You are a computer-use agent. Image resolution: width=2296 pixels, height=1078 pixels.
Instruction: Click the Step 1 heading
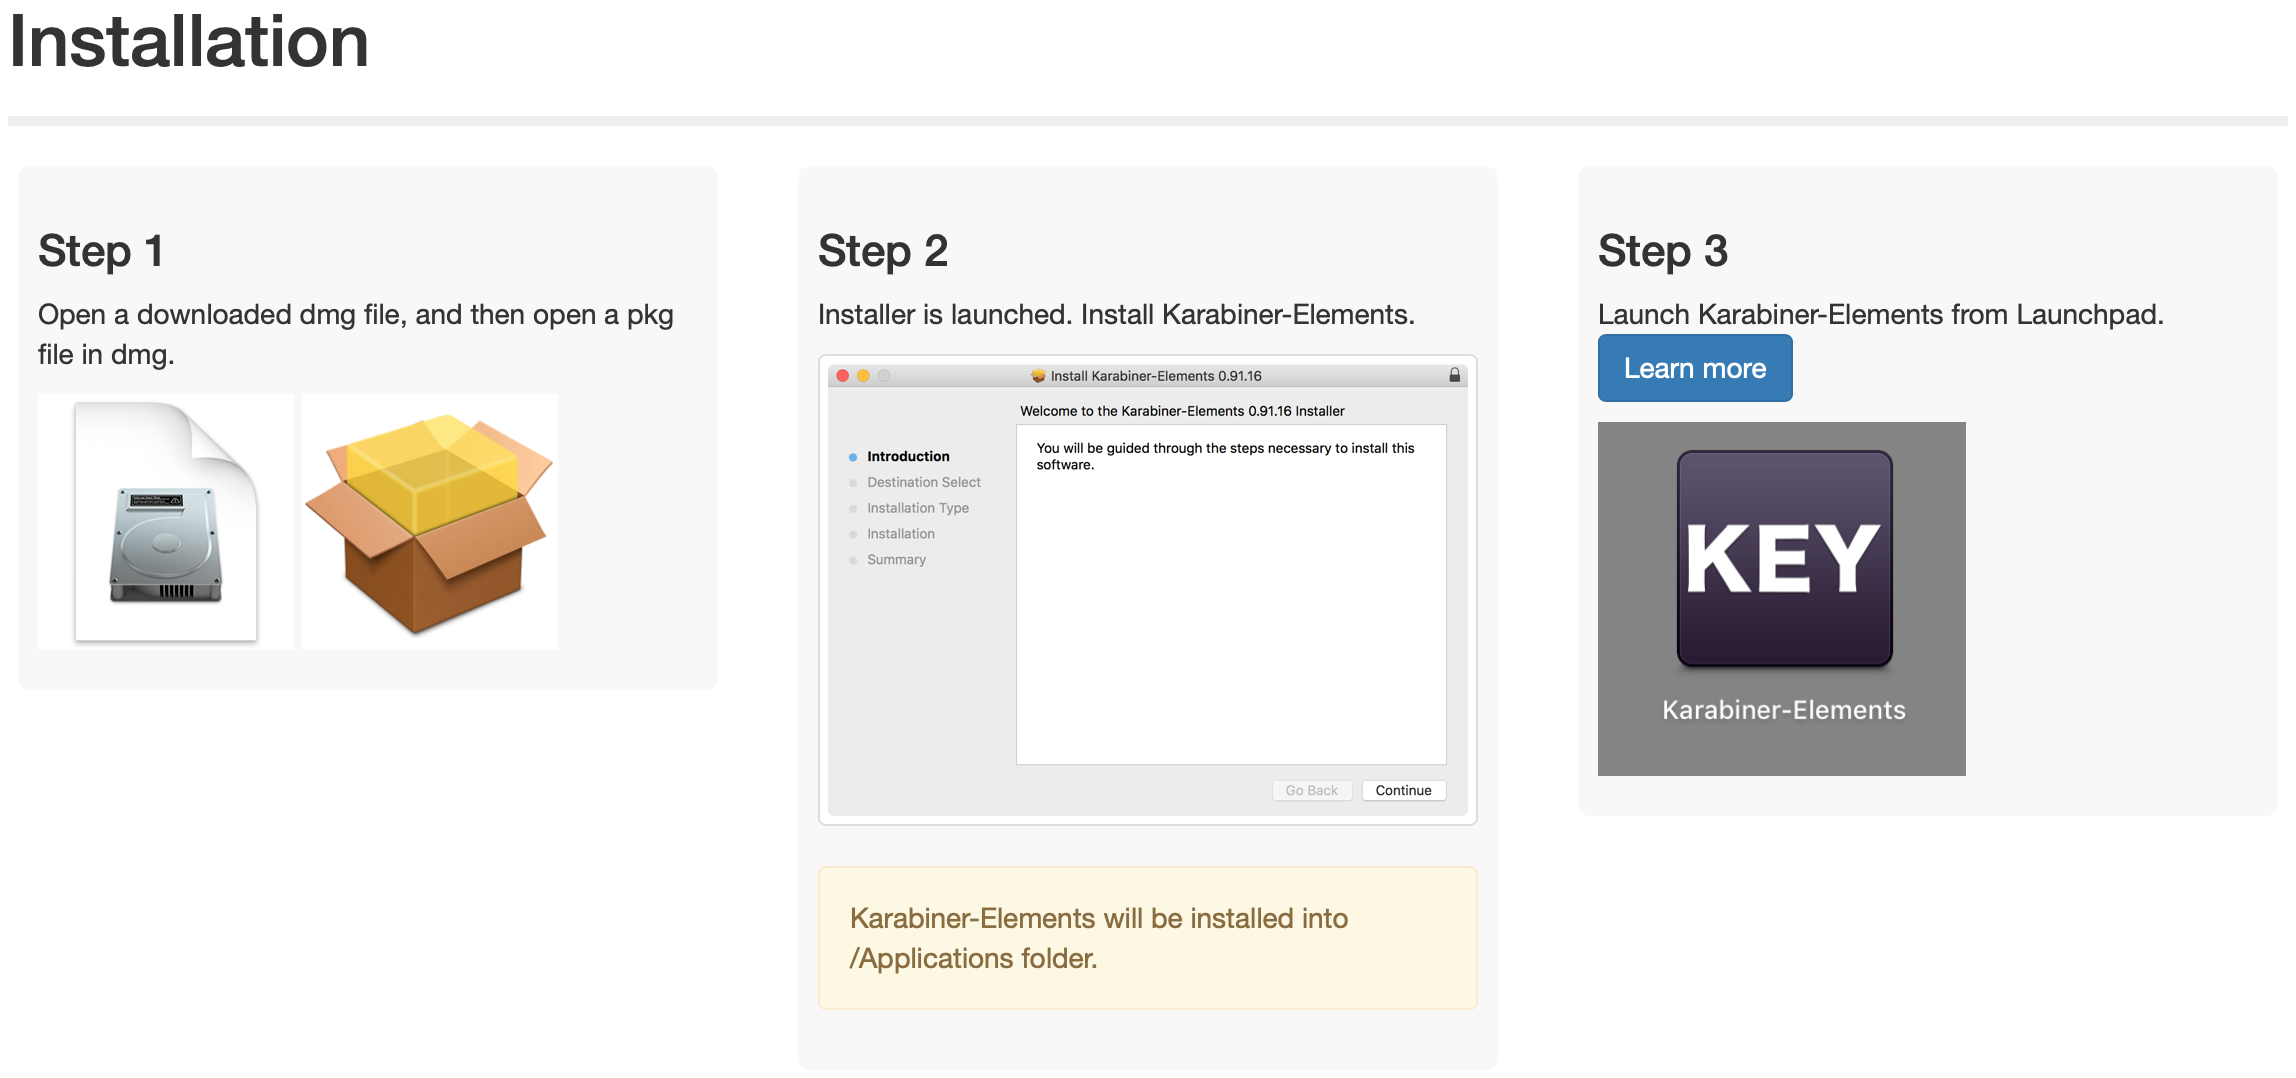tap(100, 250)
